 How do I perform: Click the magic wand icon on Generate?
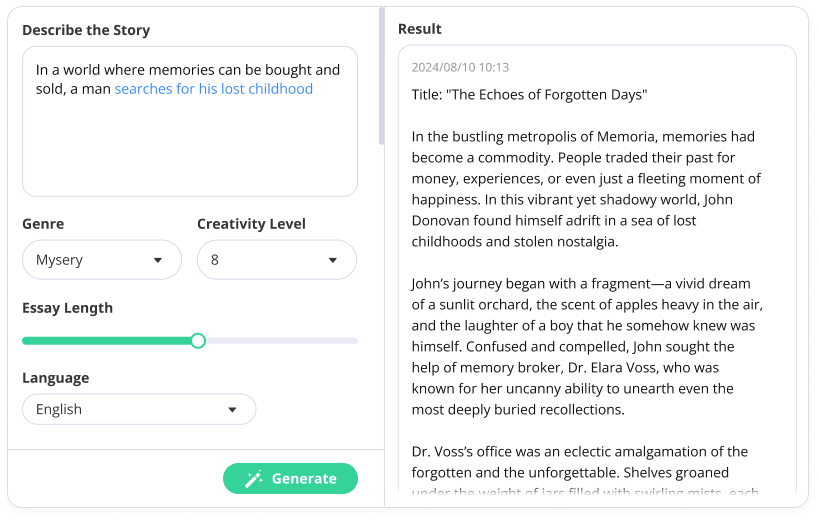pos(254,478)
